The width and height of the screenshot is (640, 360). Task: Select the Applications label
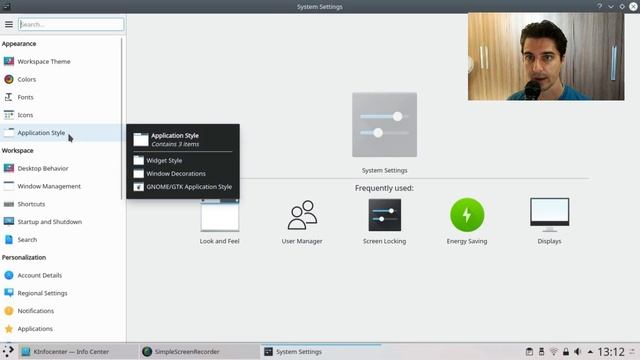[35, 329]
